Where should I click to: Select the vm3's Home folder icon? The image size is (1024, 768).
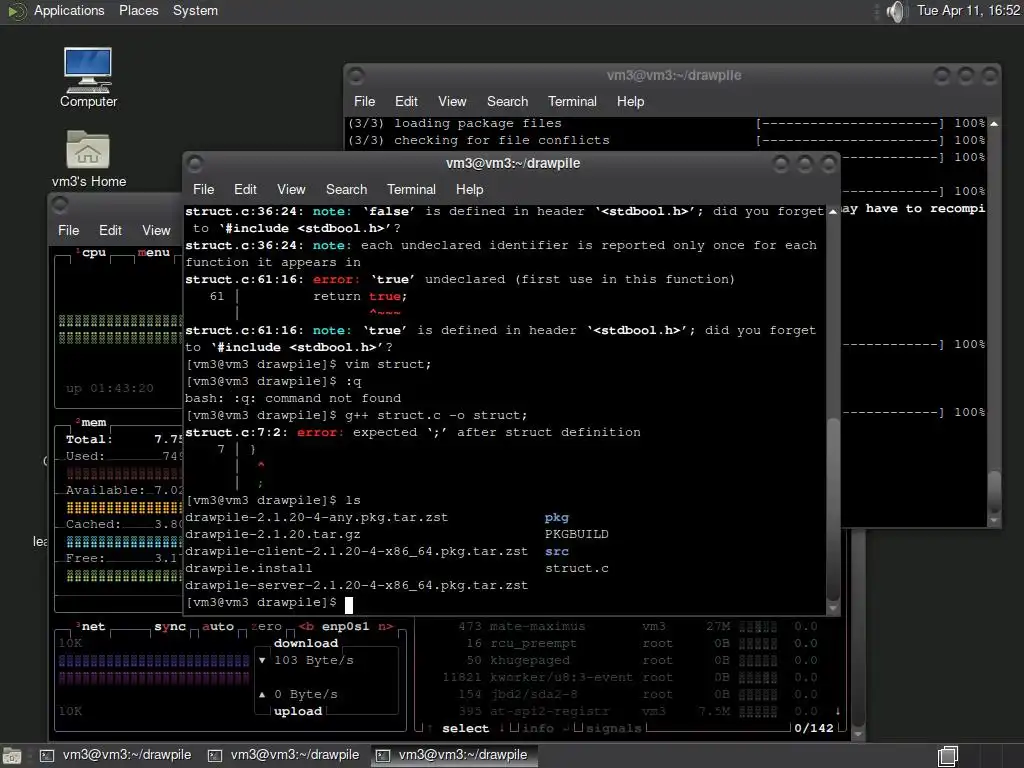tap(88, 159)
